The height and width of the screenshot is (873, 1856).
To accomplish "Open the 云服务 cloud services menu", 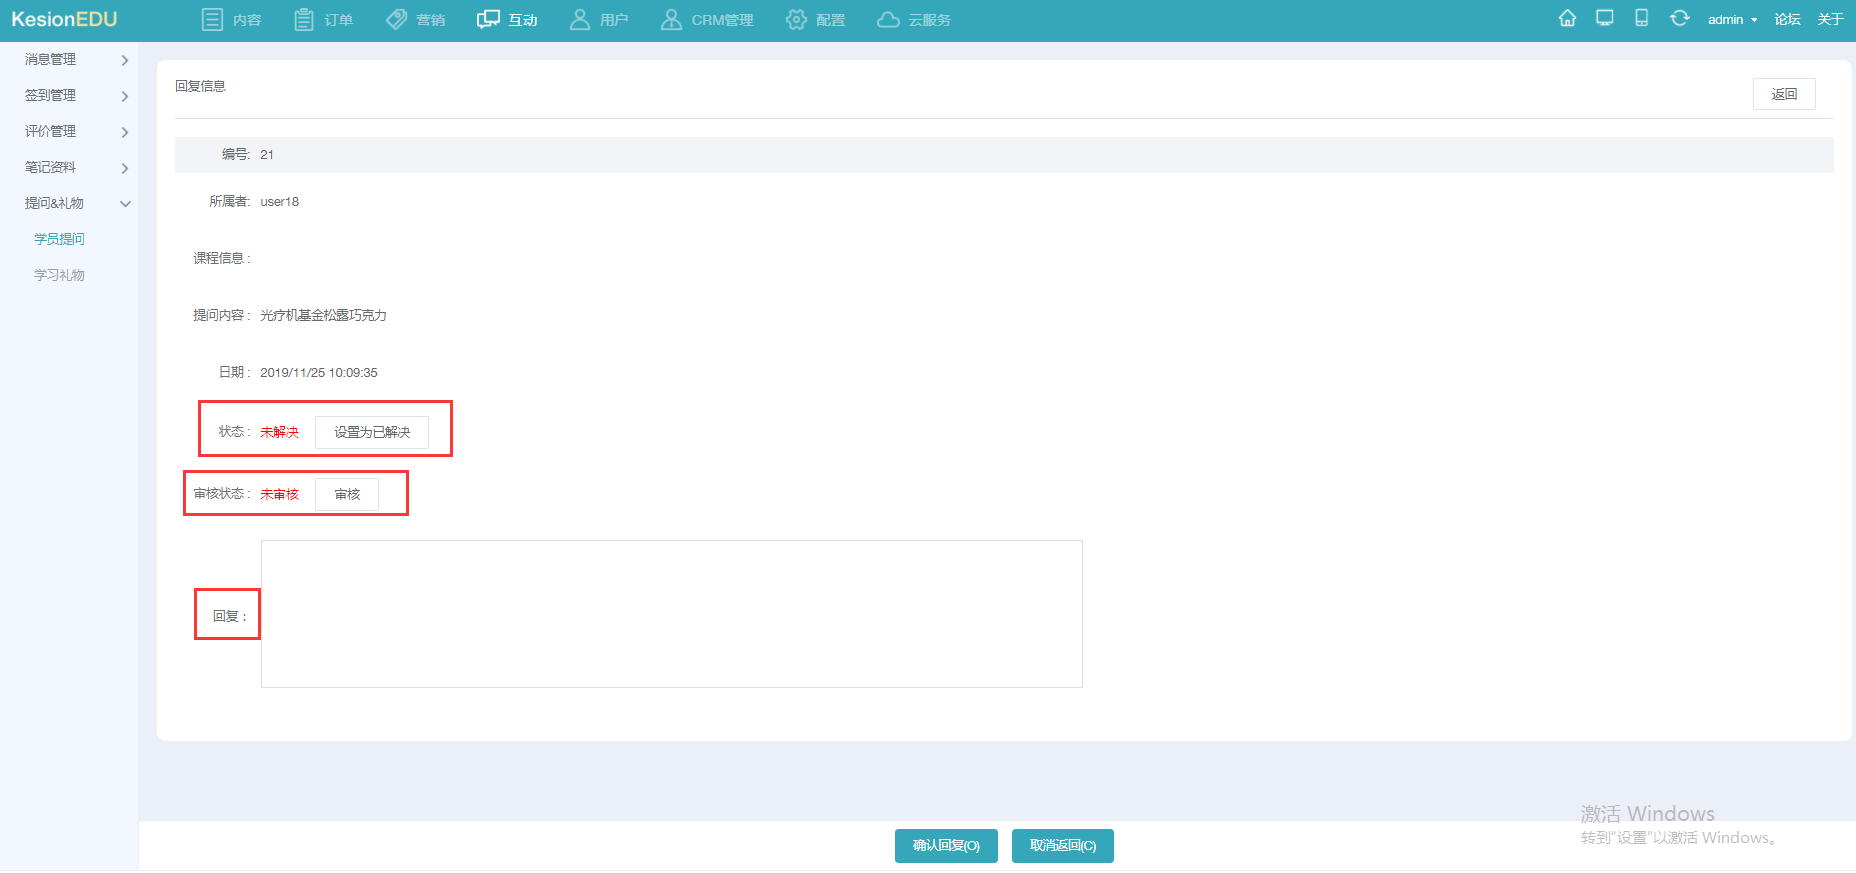I will coord(913,20).
